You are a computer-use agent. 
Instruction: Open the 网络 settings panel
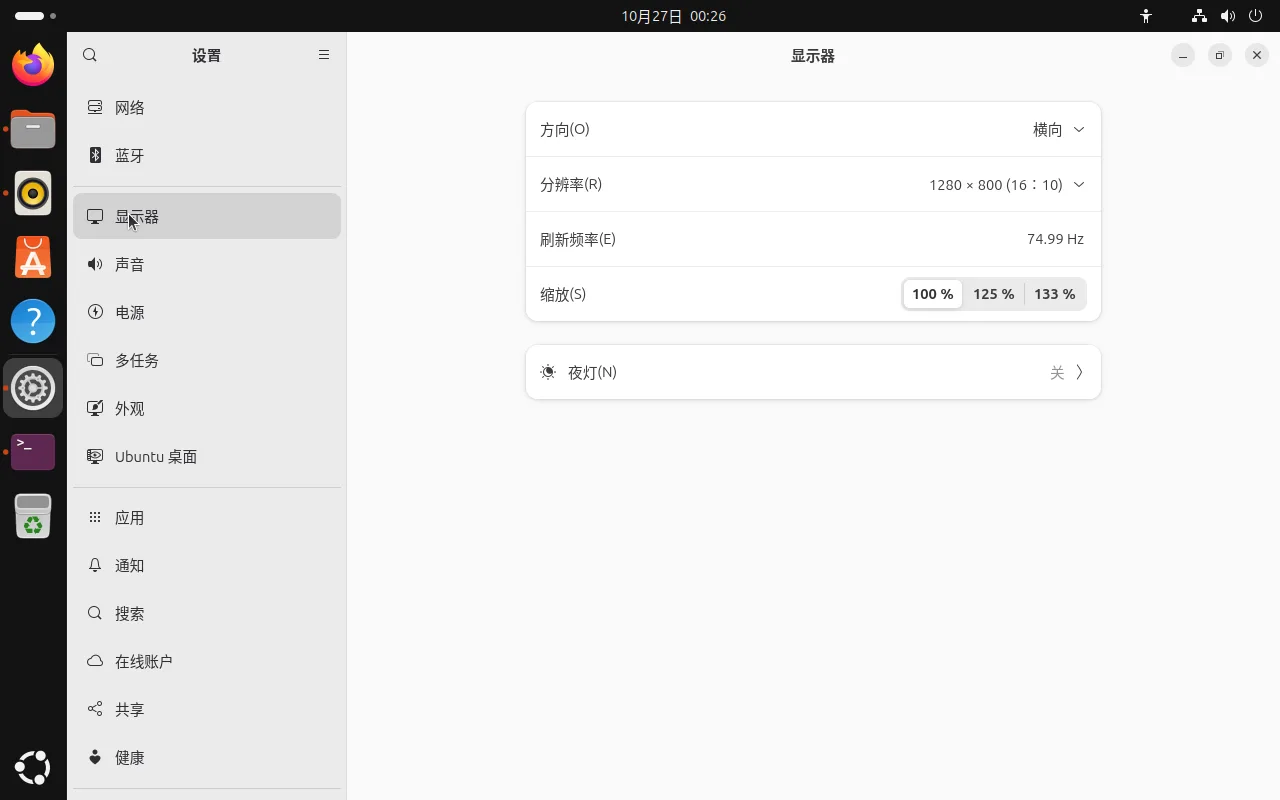207,107
